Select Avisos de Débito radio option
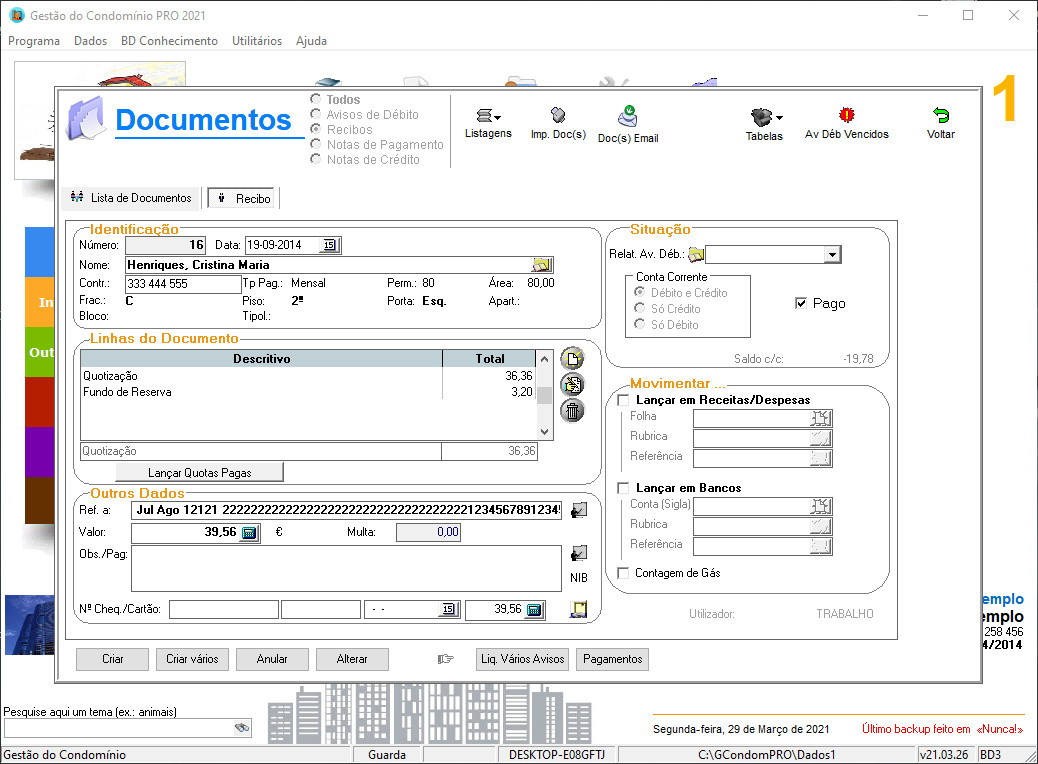Image resolution: width=1038 pixels, height=764 pixels. point(316,115)
